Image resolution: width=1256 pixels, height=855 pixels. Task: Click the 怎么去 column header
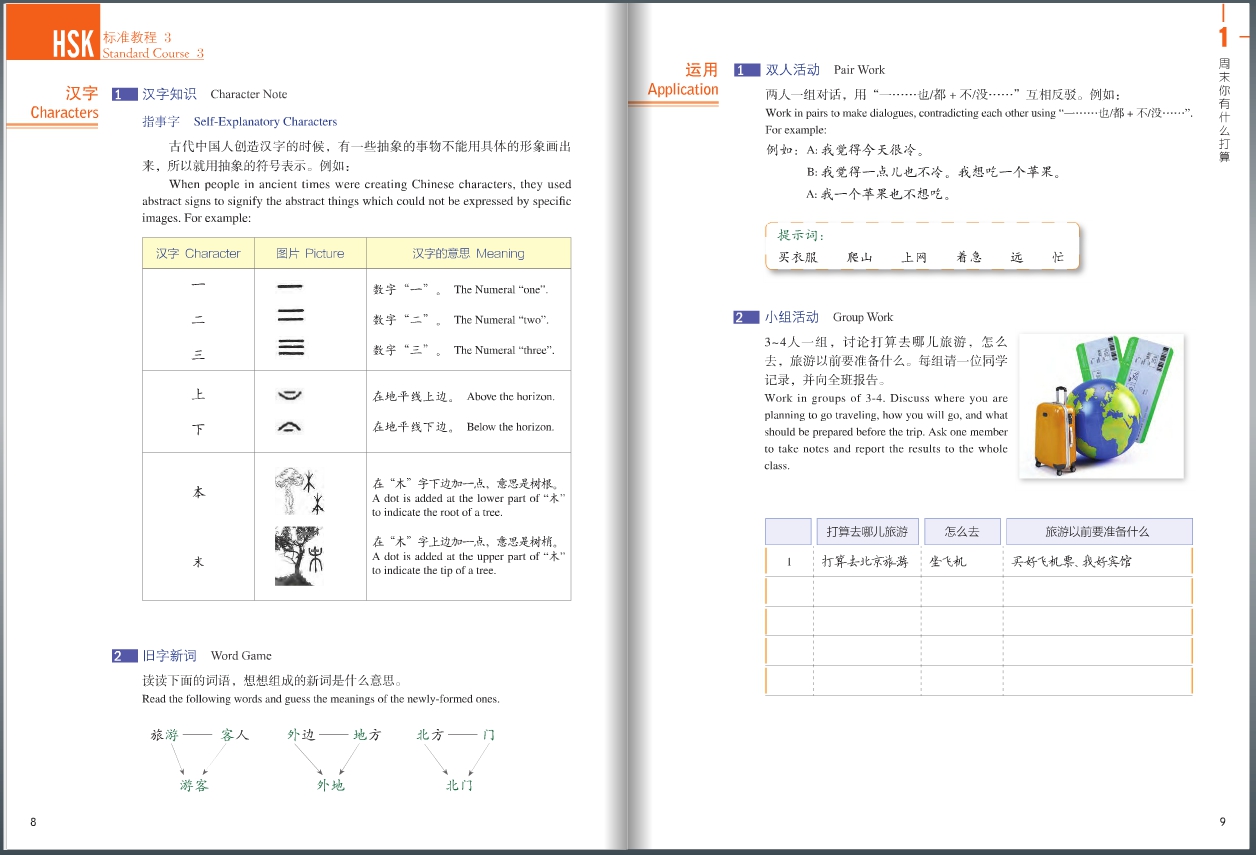click(961, 531)
